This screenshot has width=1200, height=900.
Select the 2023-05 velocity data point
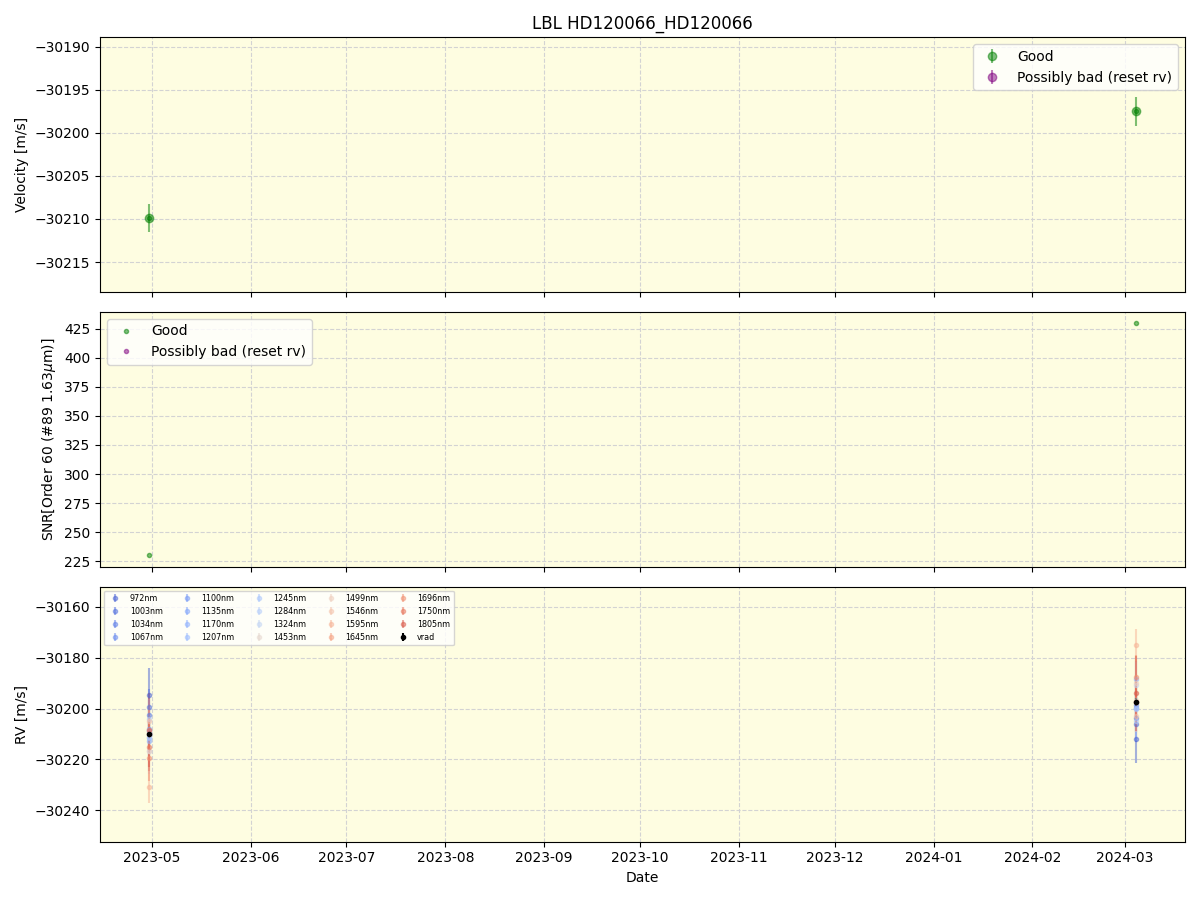[x=149, y=218]
